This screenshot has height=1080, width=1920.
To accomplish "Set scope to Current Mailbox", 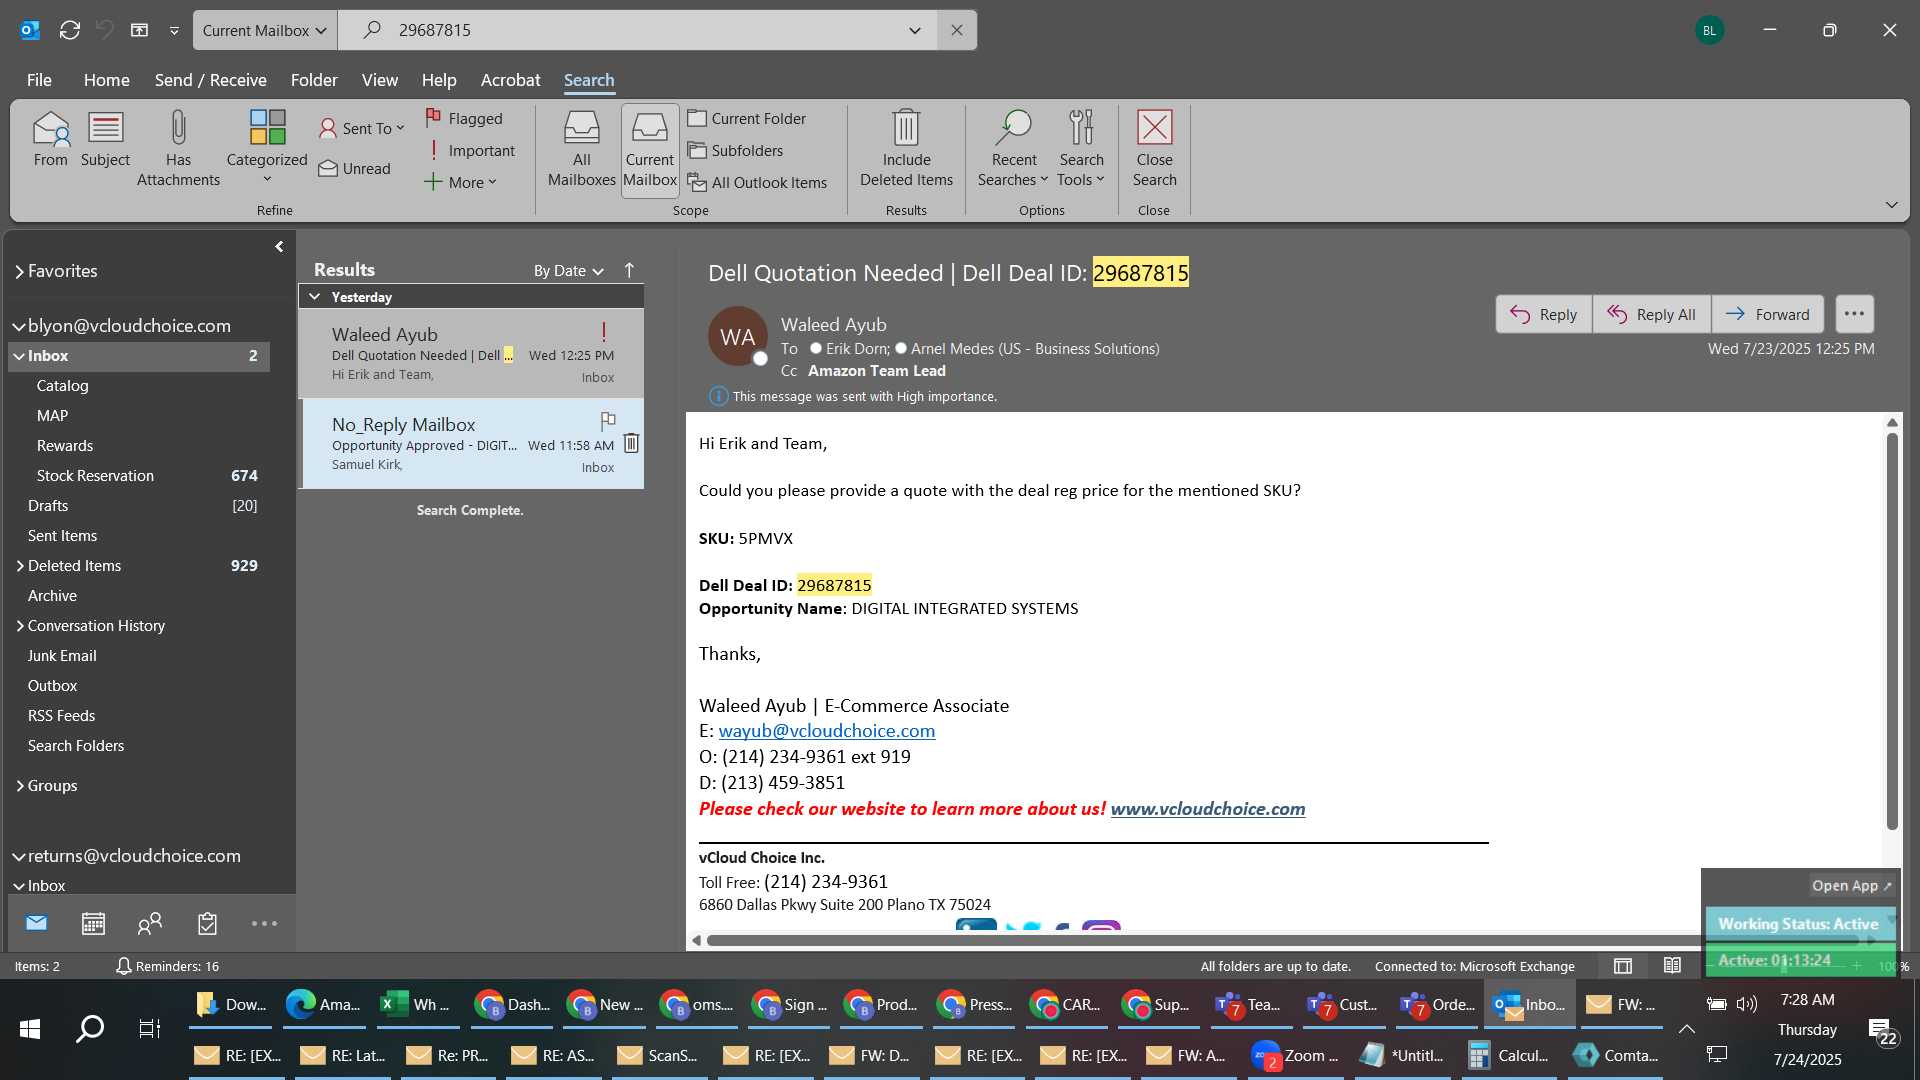I will 650,149.
